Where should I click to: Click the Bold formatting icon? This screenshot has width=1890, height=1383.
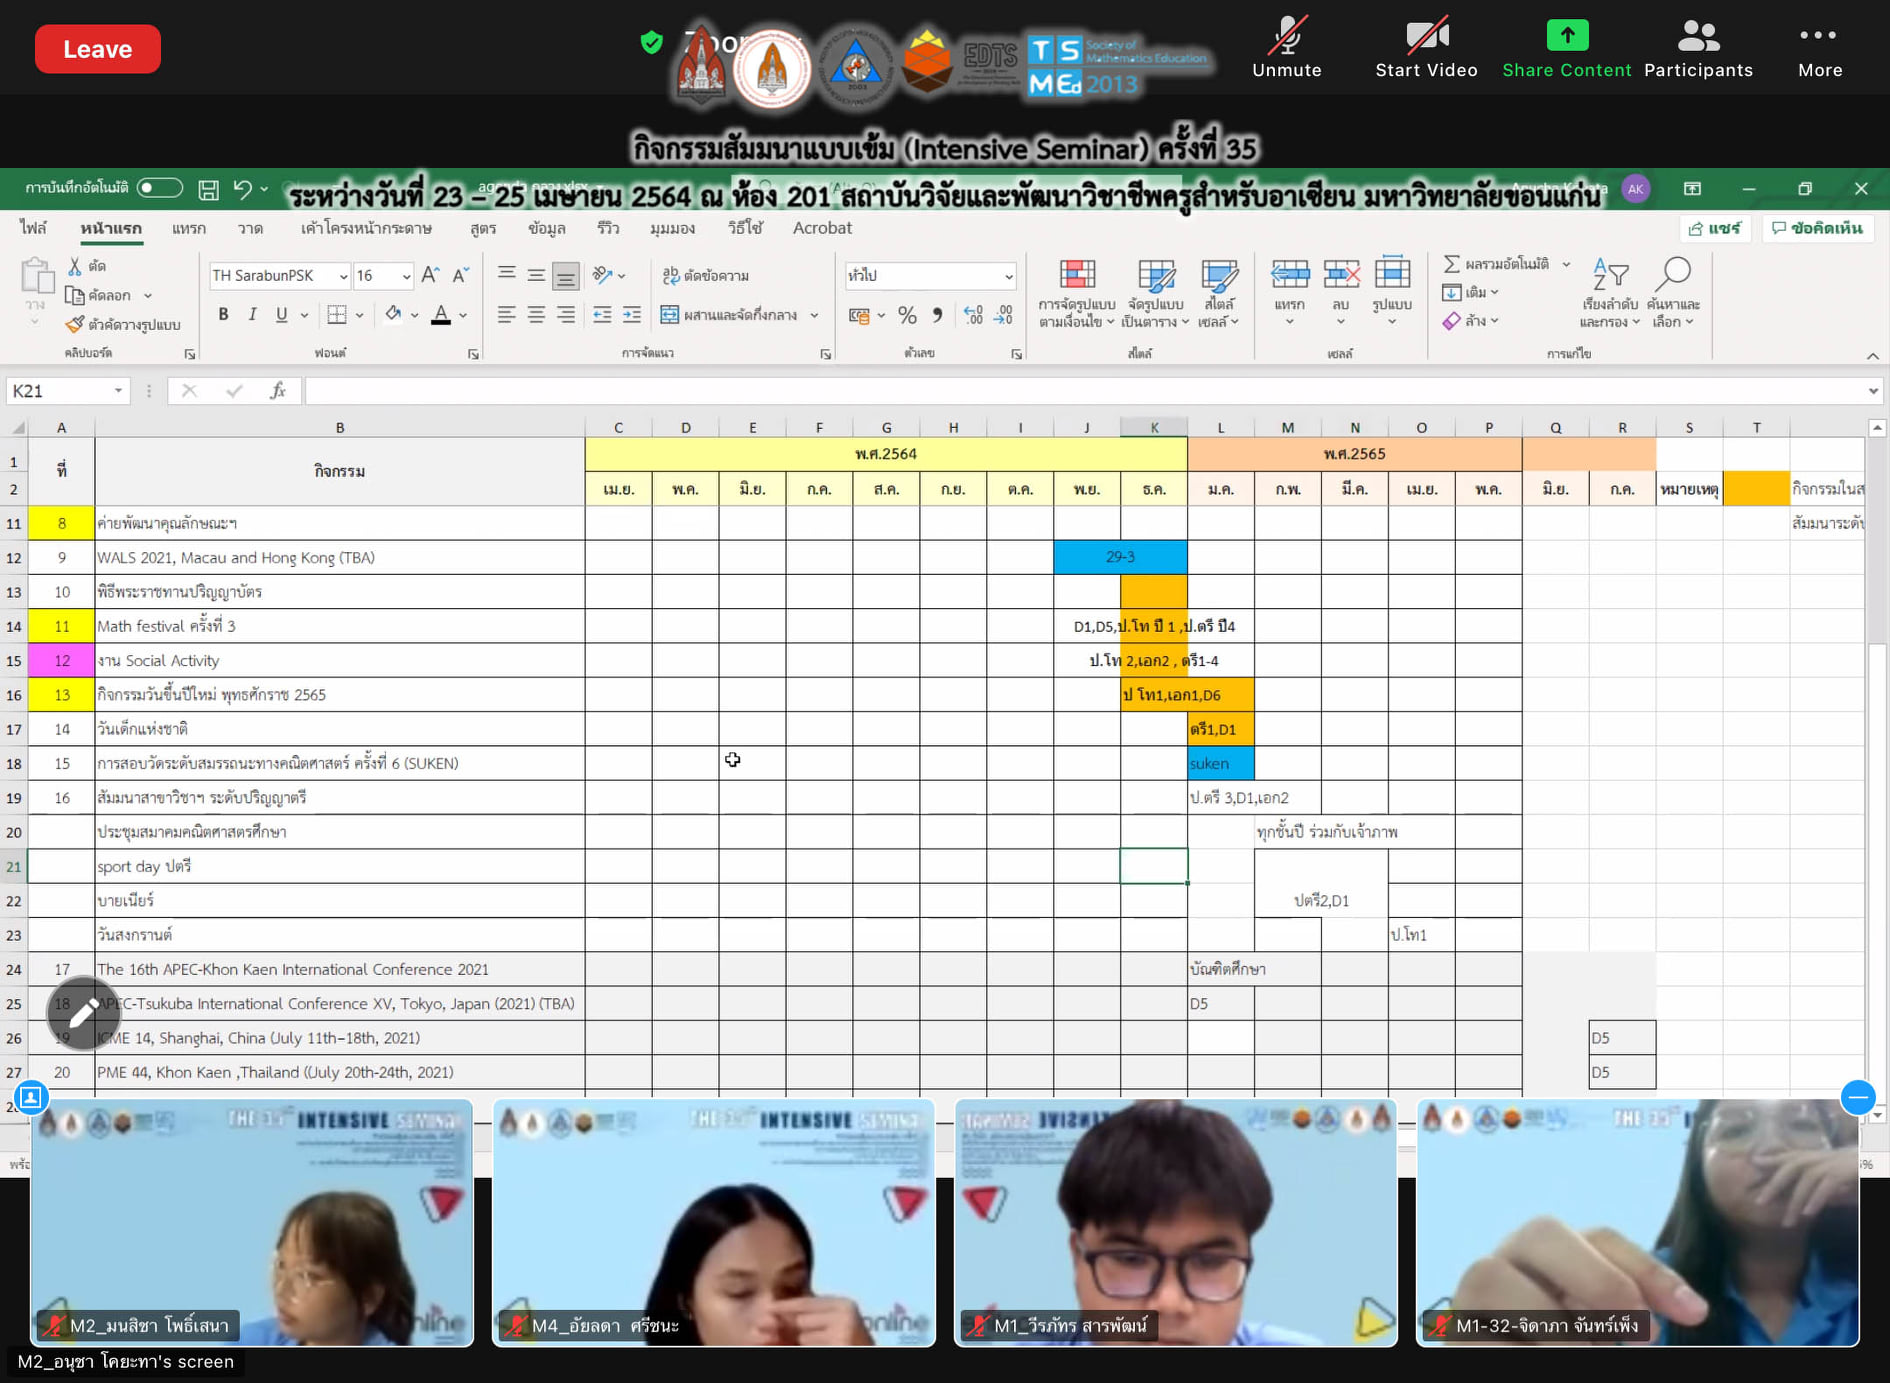223,315
